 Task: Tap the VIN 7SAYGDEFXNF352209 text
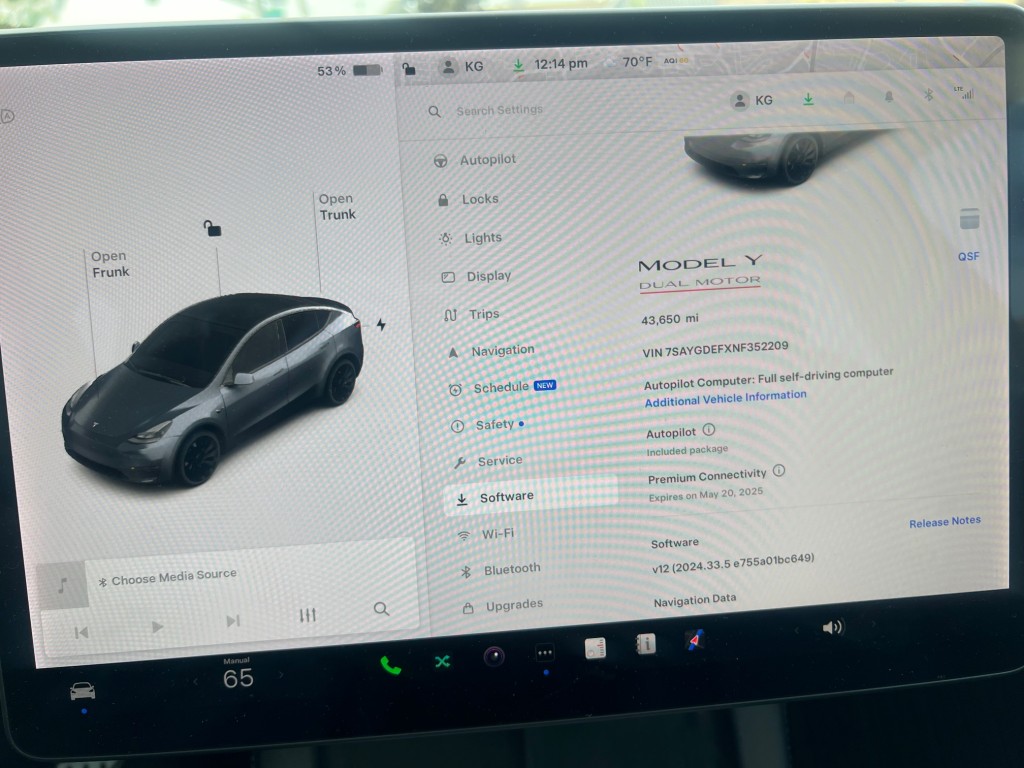[x=715, y=349]
